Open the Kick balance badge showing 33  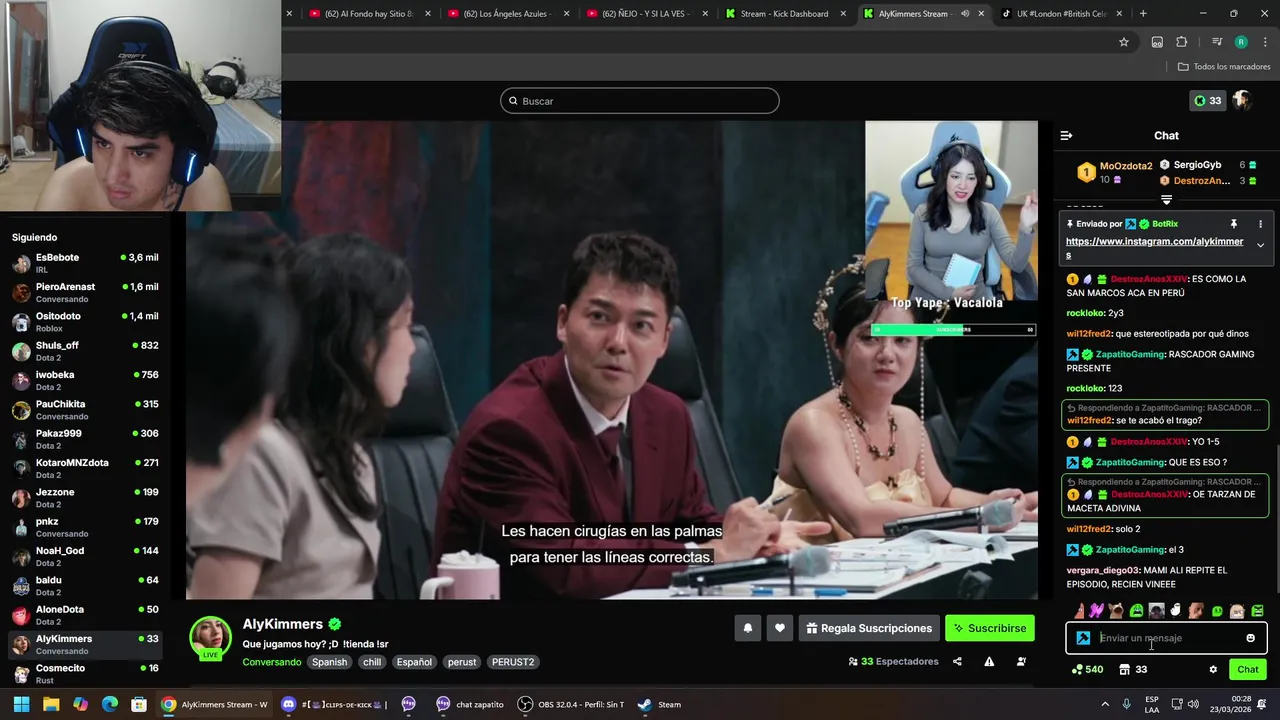[x=1207, y=101]
